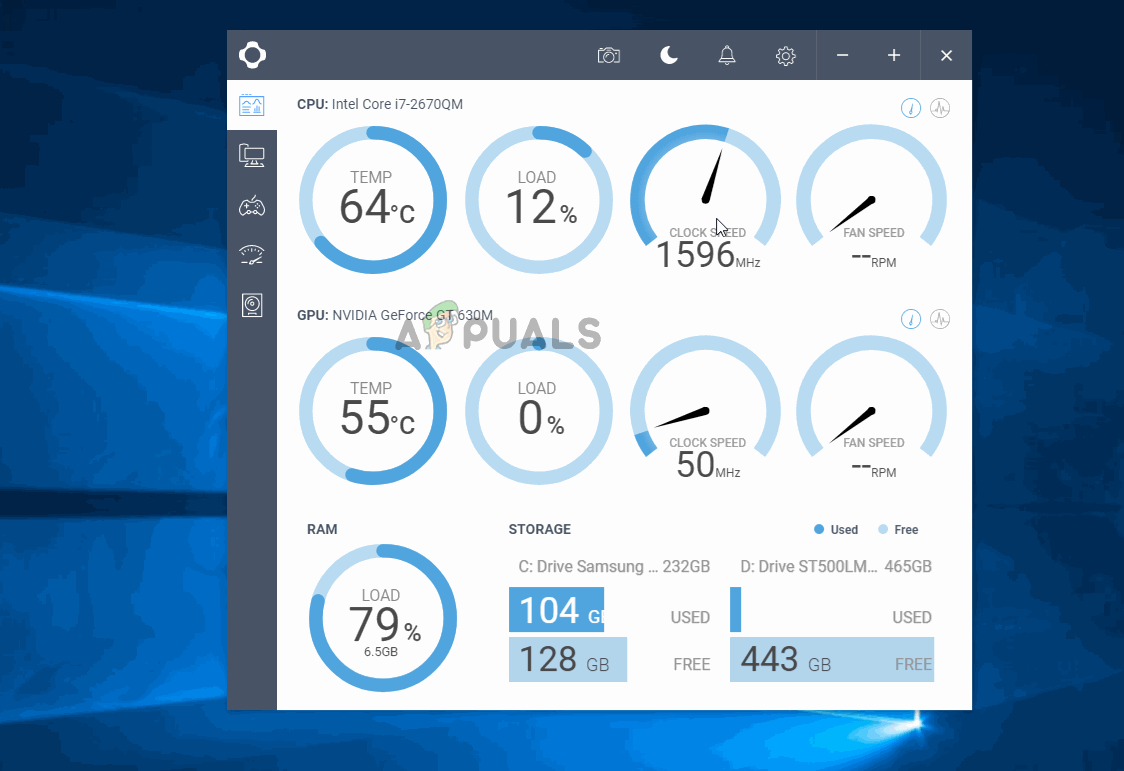
Task: Toggle night mode with moon icon
Action: [x=669, y=56]
